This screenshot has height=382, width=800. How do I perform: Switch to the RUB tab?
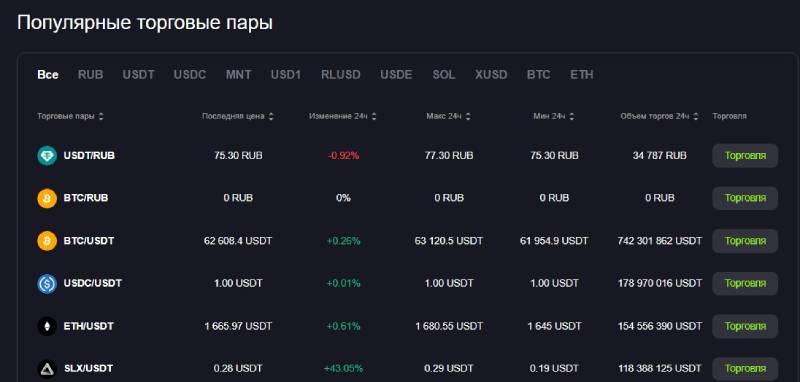click(91, 75)
